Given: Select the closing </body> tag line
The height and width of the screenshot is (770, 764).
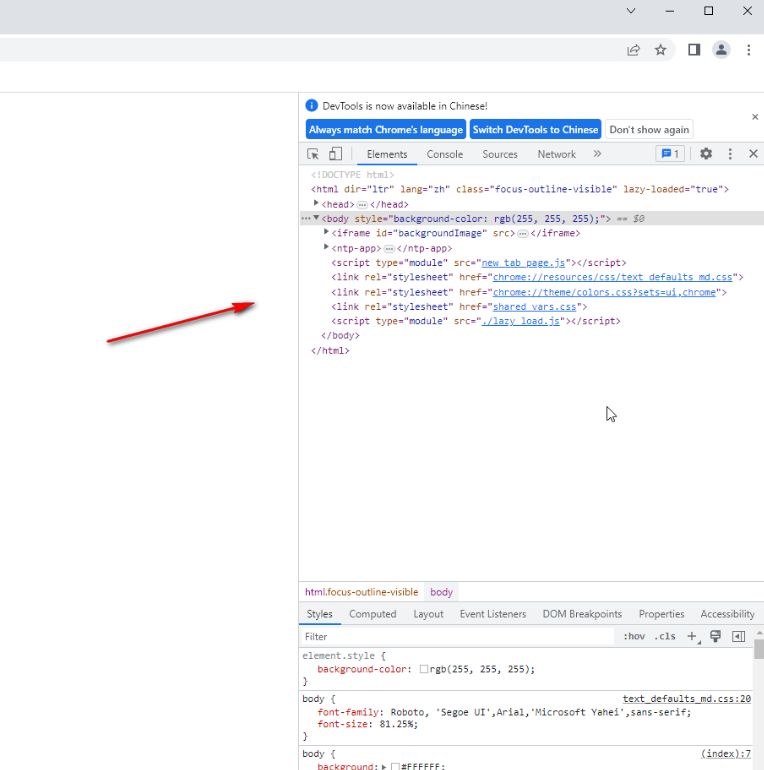Looking at the screenshot, I should pyautogui.click(x=340, y=335).
